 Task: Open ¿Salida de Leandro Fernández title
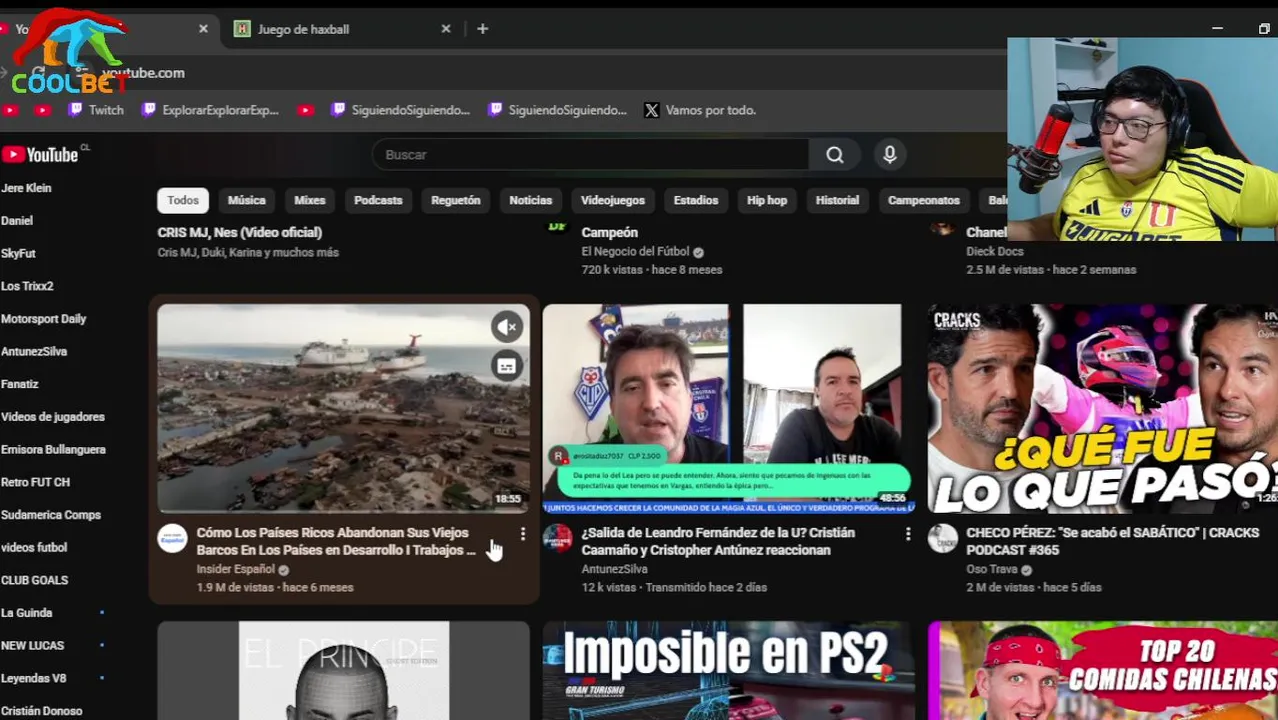[x=718, y=541]
